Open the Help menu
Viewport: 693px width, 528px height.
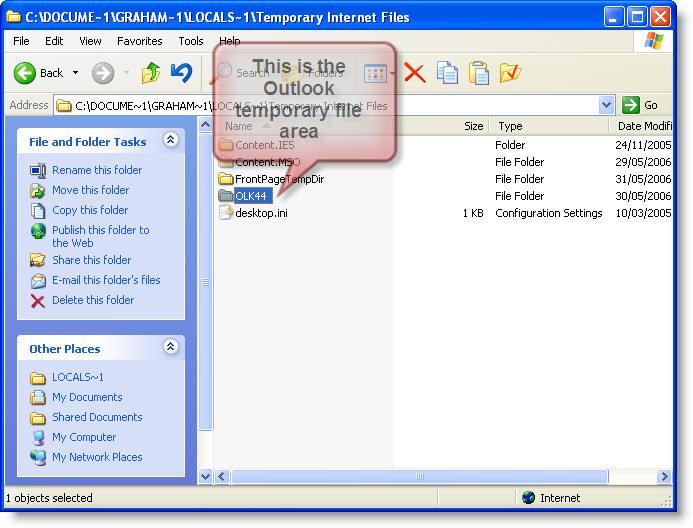coord(229,41)
